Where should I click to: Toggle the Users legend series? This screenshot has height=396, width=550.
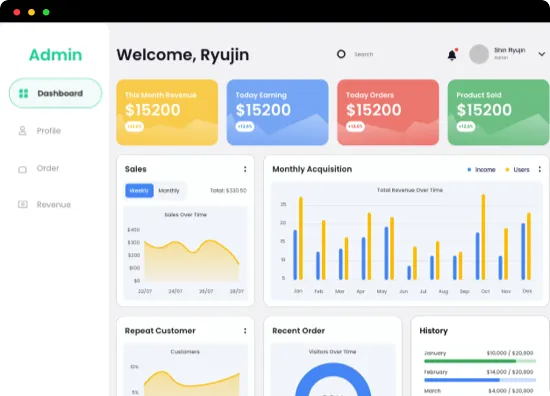click(x=517, y=170)
